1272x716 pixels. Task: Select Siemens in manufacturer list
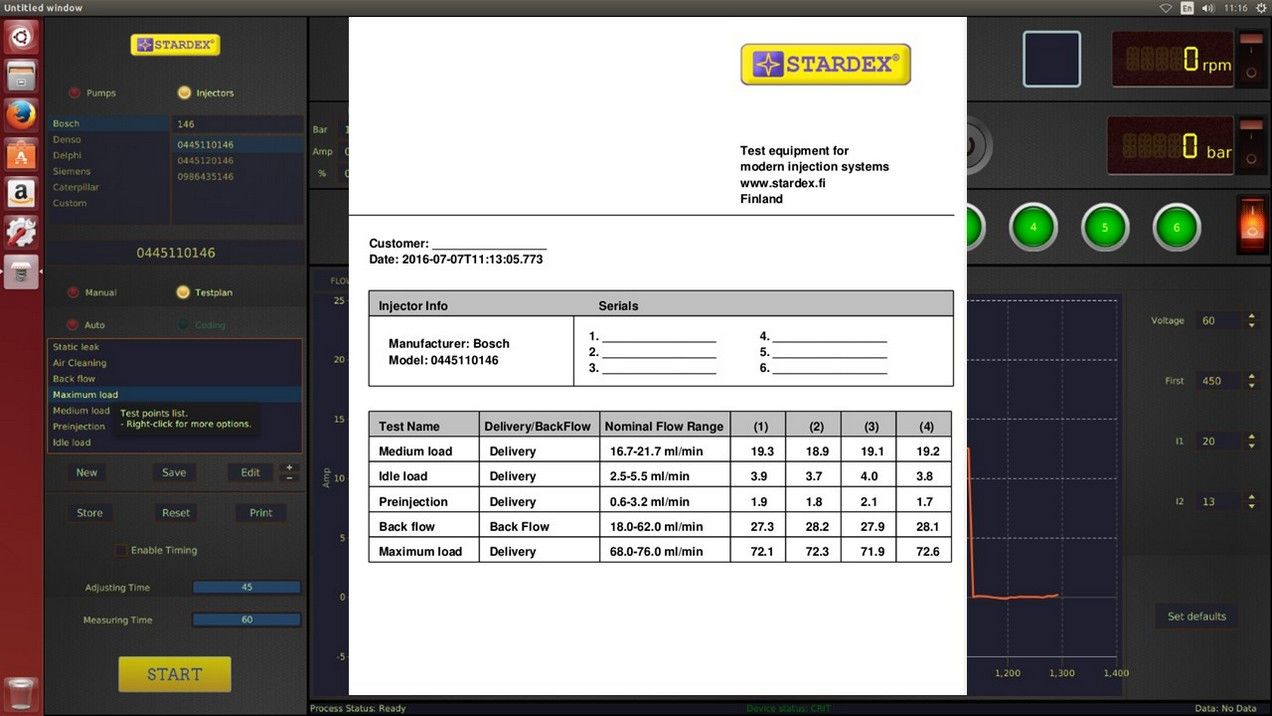click(109, 172)
